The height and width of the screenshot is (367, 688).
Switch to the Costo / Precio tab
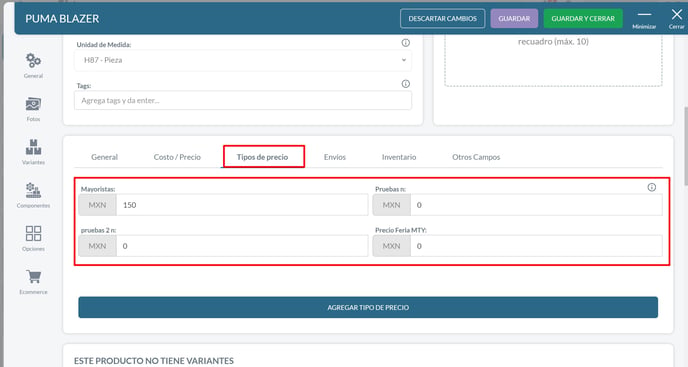(x=177, y=157)
